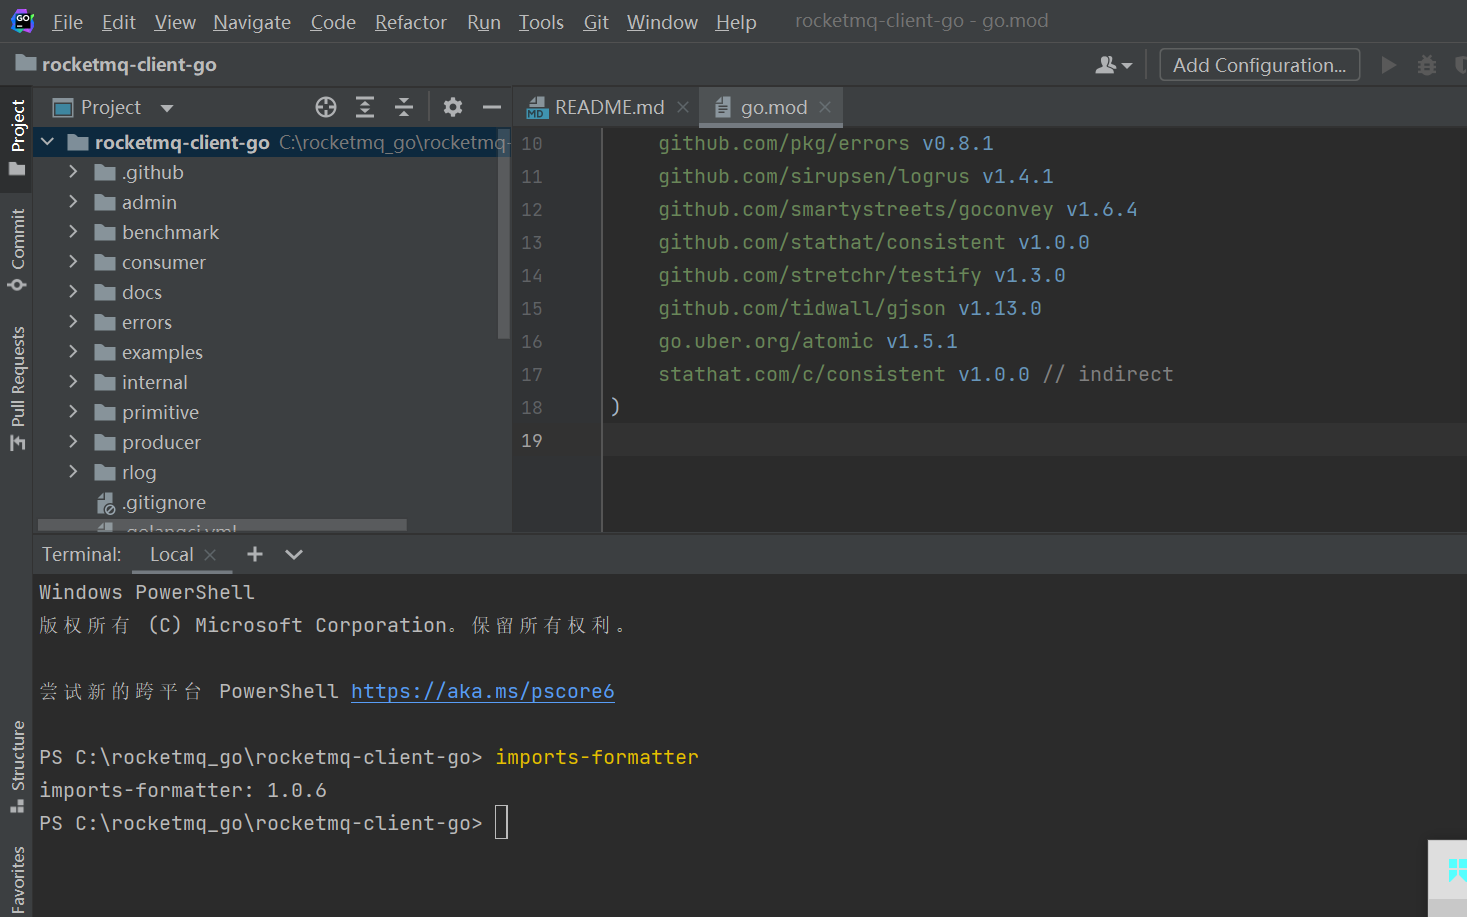Click the Project tree horizontal scrollbar
This screenshot has width=1467, height=917.
pos(222,525)
